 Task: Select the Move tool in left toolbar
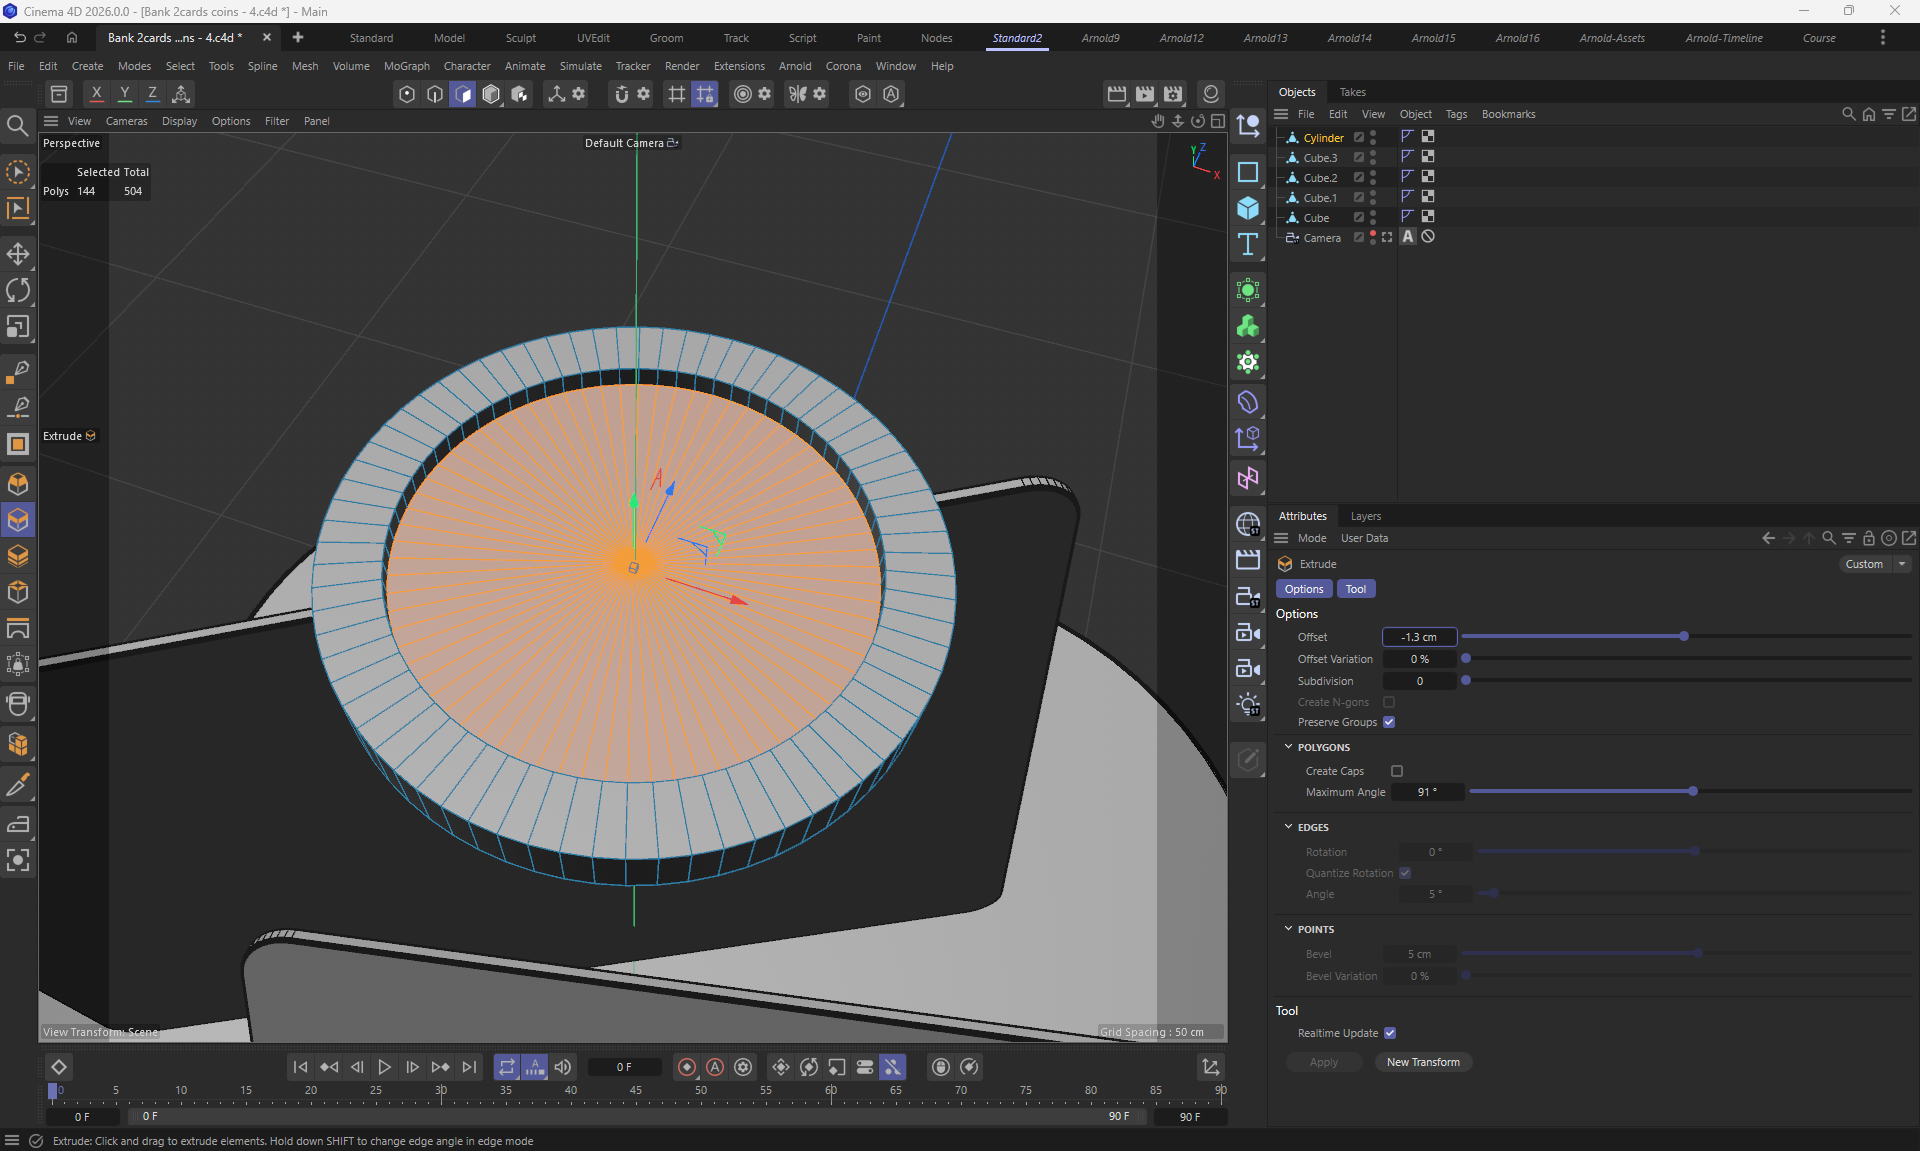18,254
